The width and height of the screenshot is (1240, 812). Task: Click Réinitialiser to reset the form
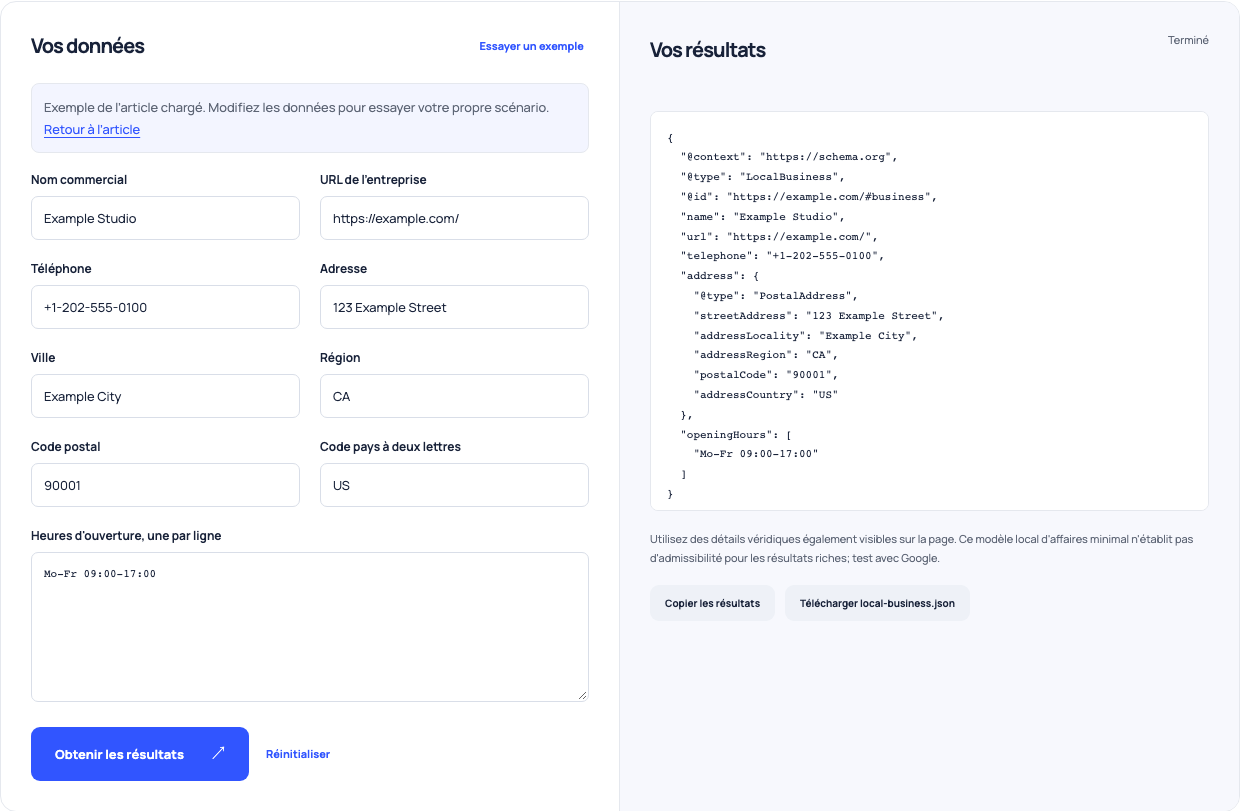pos(298,754)
